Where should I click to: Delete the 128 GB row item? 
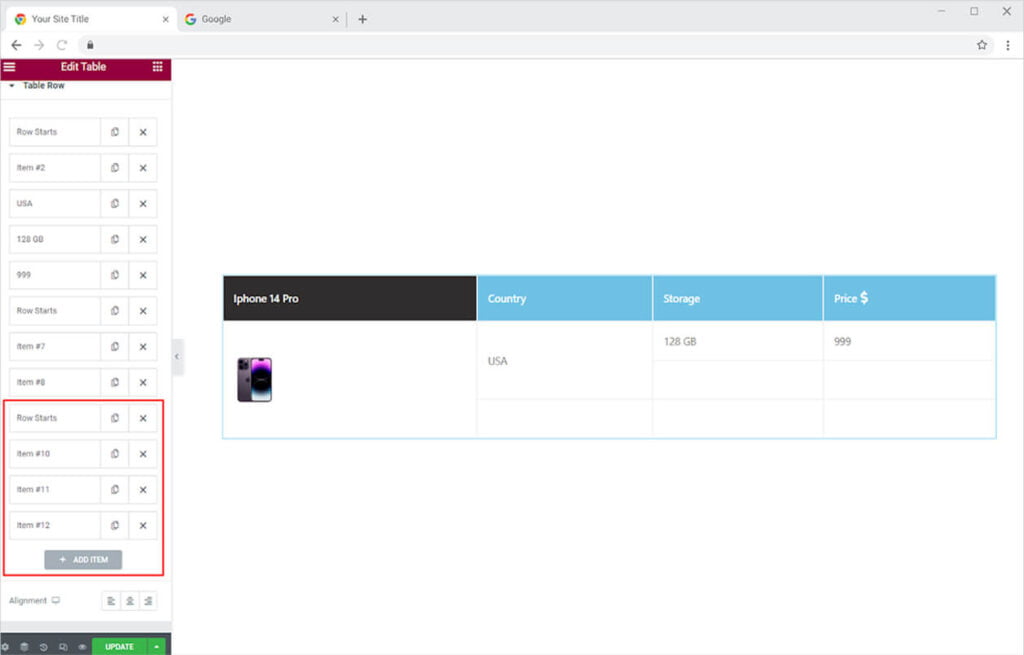pyautogui.click(x=143, y=240)
